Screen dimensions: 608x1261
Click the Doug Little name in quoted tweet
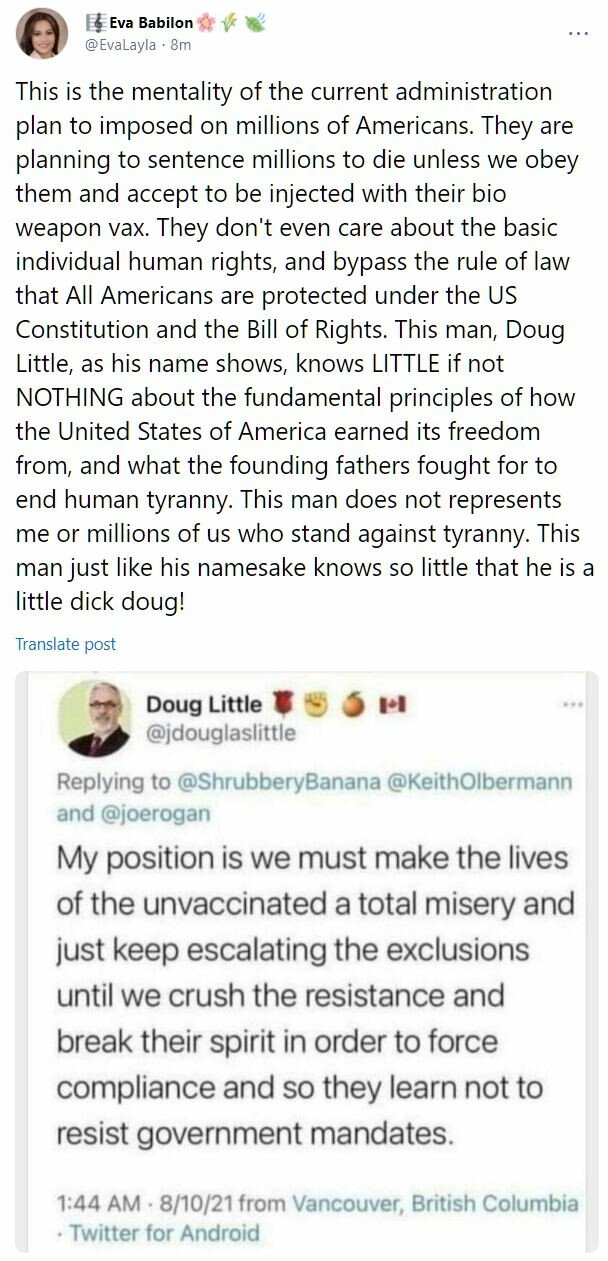click(x=204, y=705)
